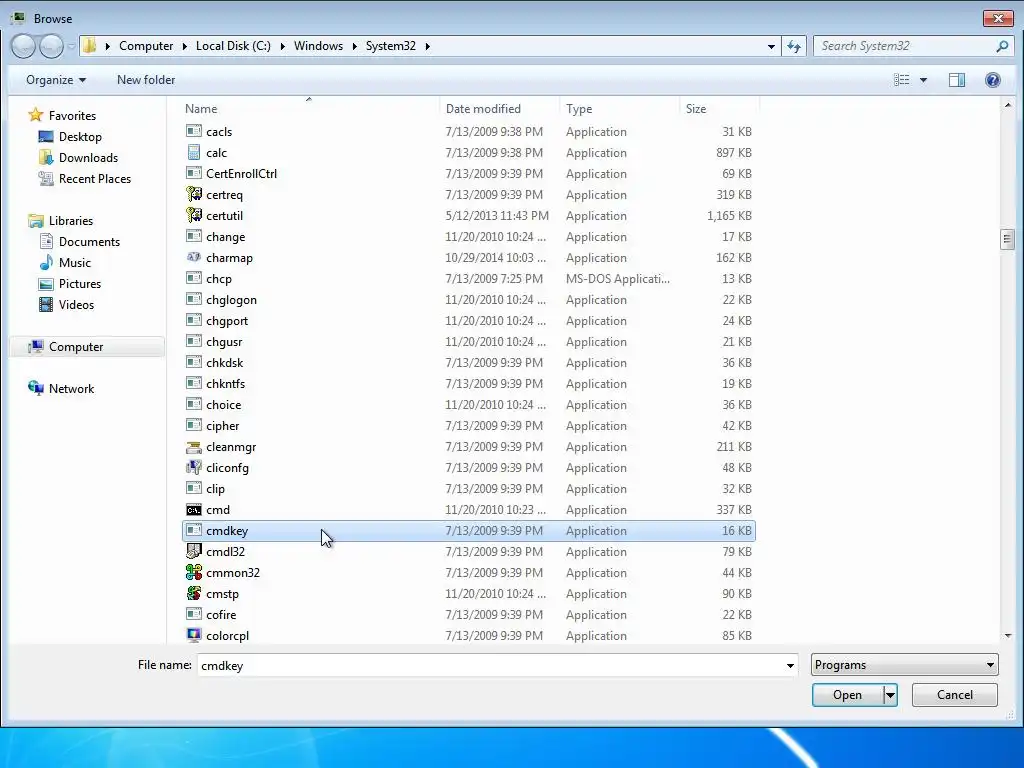This screenshot has height=768, width=1024.
Task: Click the colorcpl monitor icon
Action: (193, 635)
